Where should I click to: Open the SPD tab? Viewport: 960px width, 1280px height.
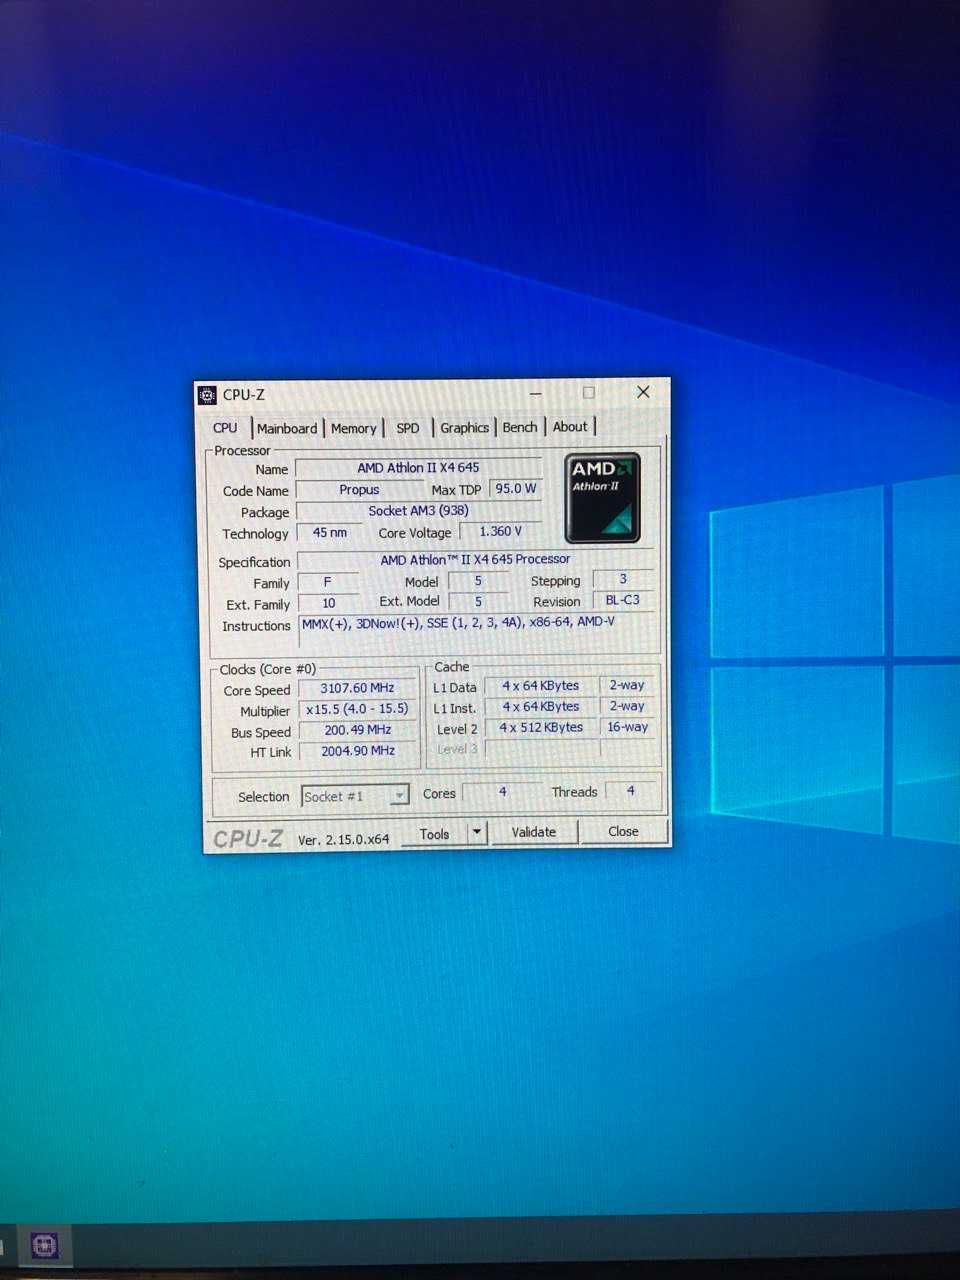tap(408, 428)
